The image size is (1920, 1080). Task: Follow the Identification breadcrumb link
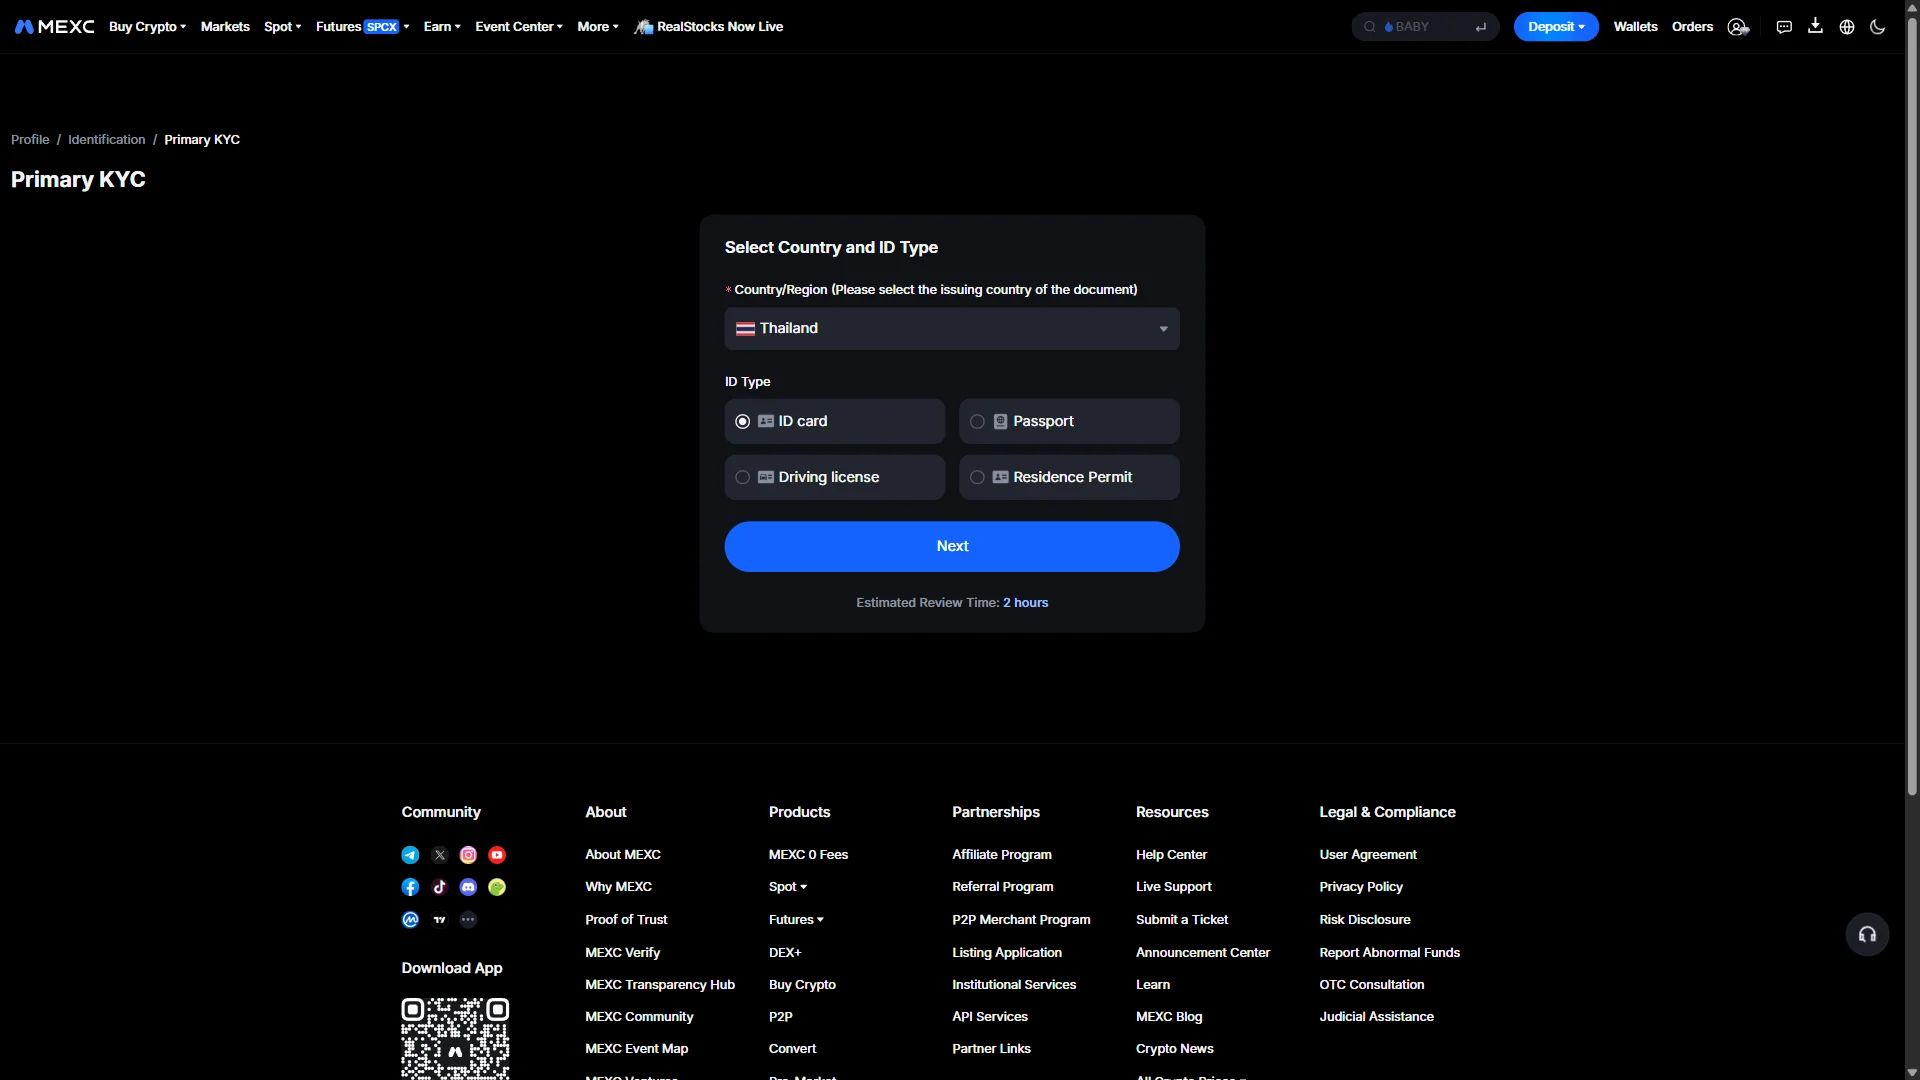pyautogui.click(x=107, y=140)
